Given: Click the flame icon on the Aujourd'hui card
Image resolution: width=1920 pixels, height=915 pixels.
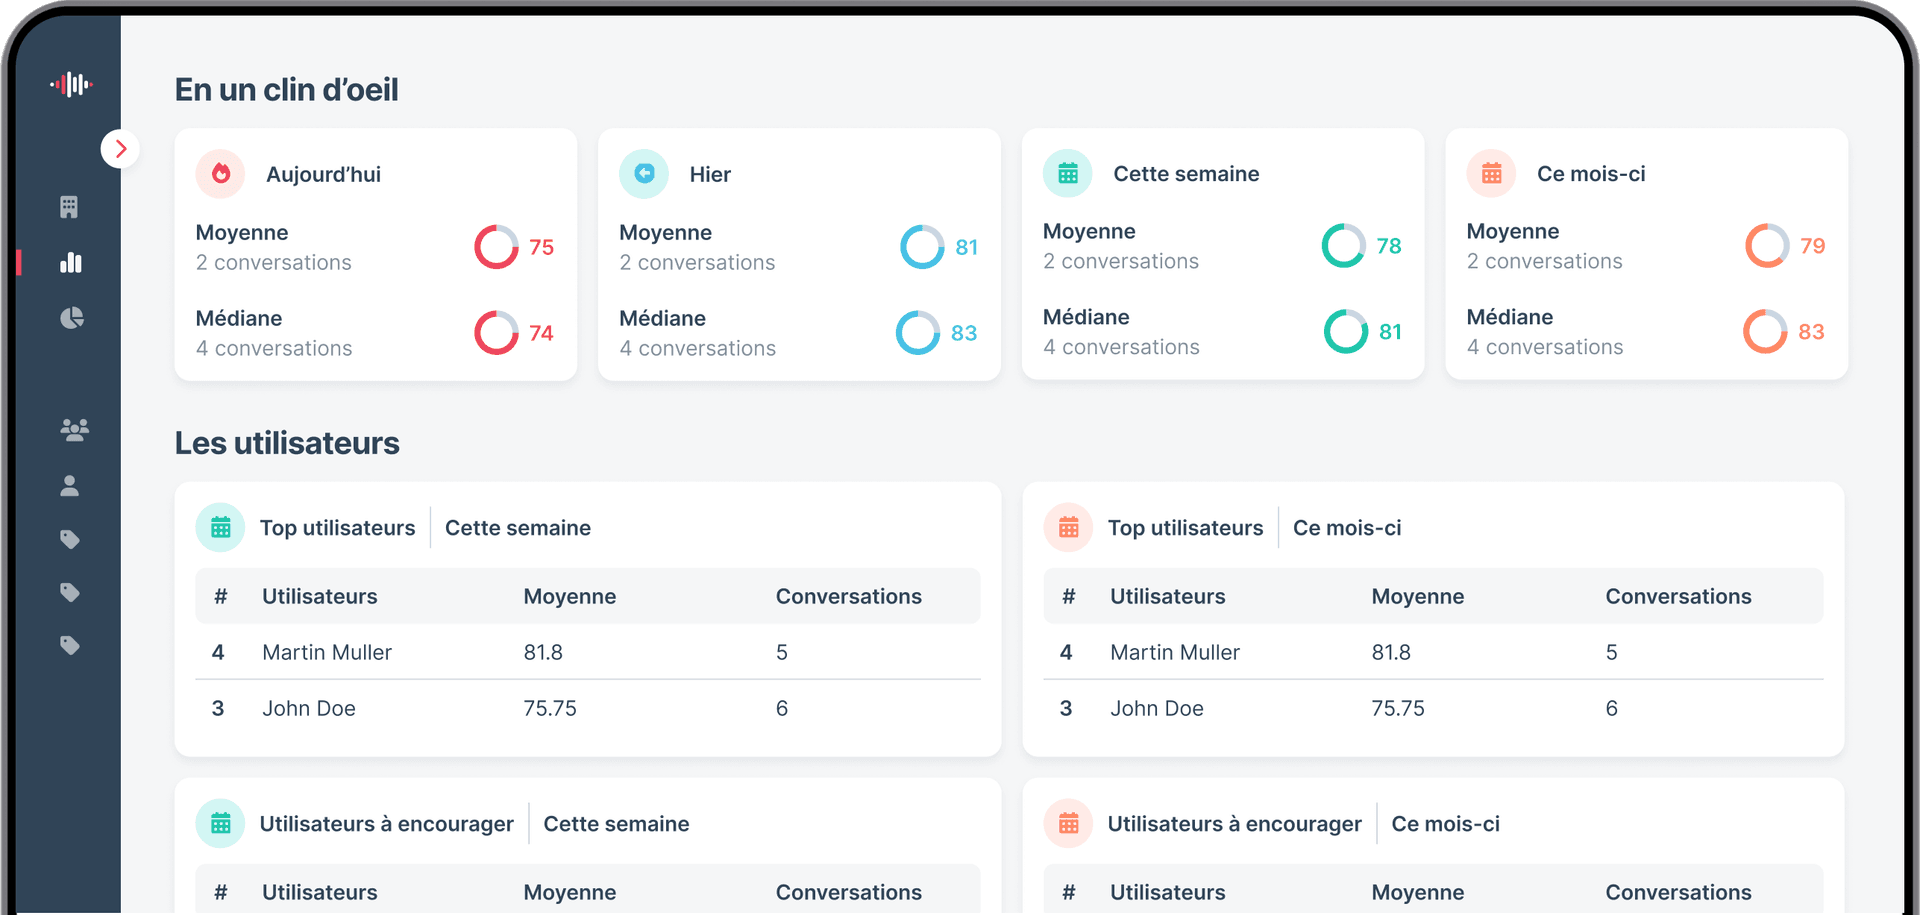Looking at the screenshot, I should pos(220,173).
